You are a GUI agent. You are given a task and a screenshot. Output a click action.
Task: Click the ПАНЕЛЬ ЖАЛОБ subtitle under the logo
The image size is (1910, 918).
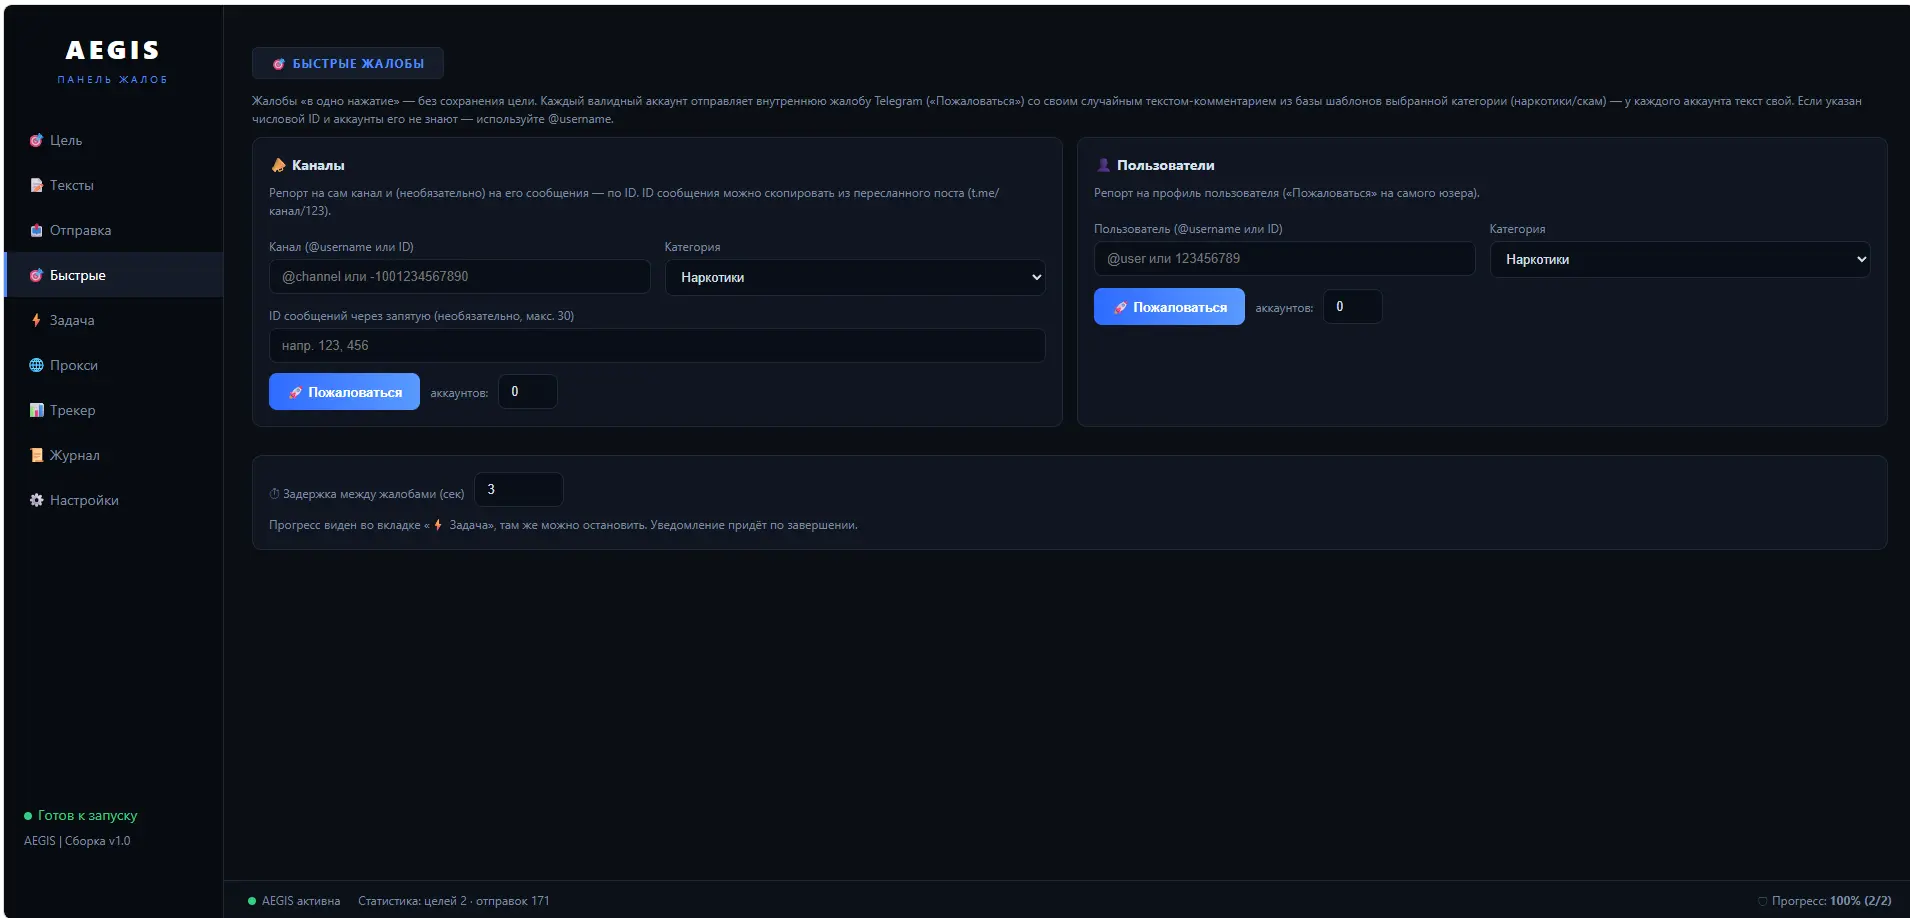pos(113,80)
